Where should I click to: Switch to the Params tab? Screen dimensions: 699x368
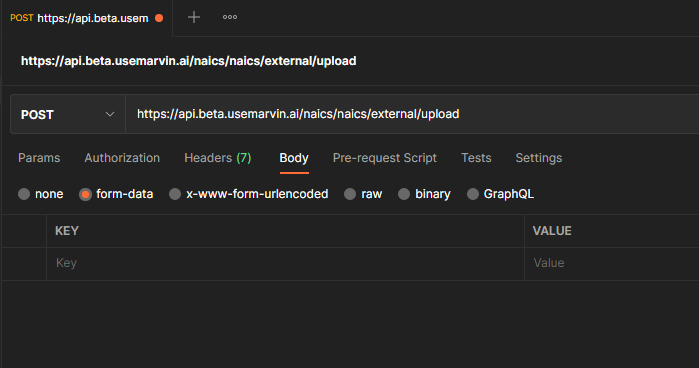(39, 158)
